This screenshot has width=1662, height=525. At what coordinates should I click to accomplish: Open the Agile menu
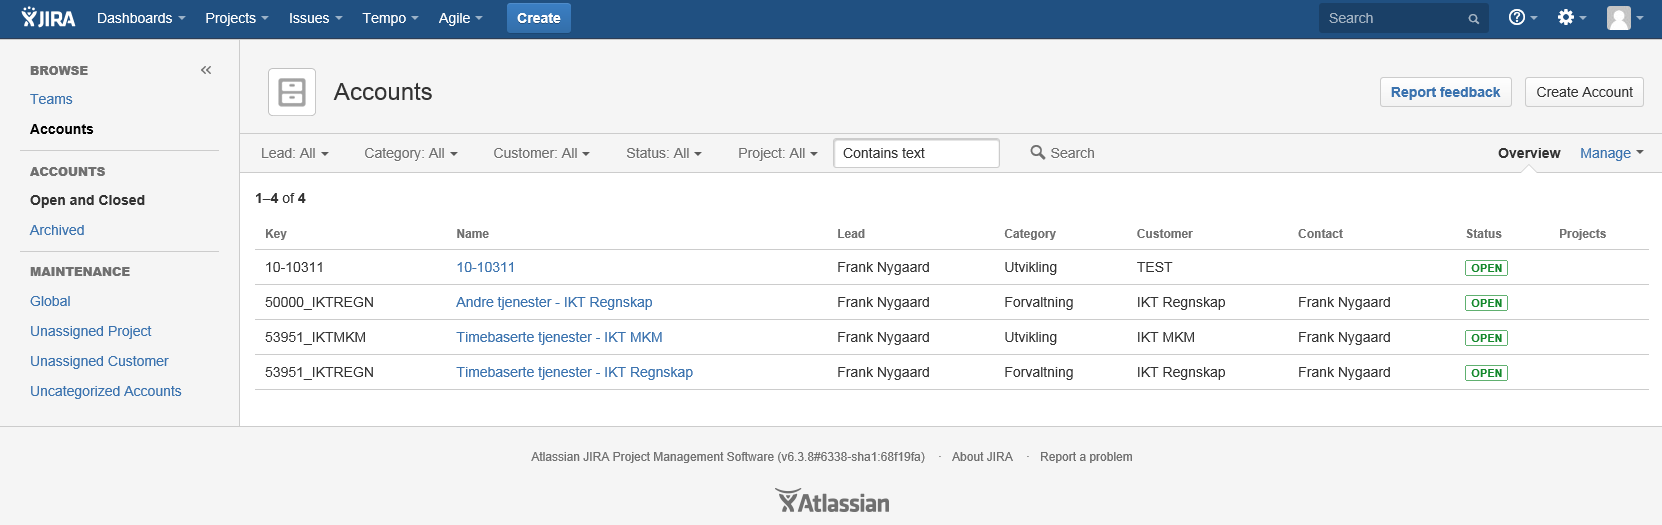(x=460, y=18)
